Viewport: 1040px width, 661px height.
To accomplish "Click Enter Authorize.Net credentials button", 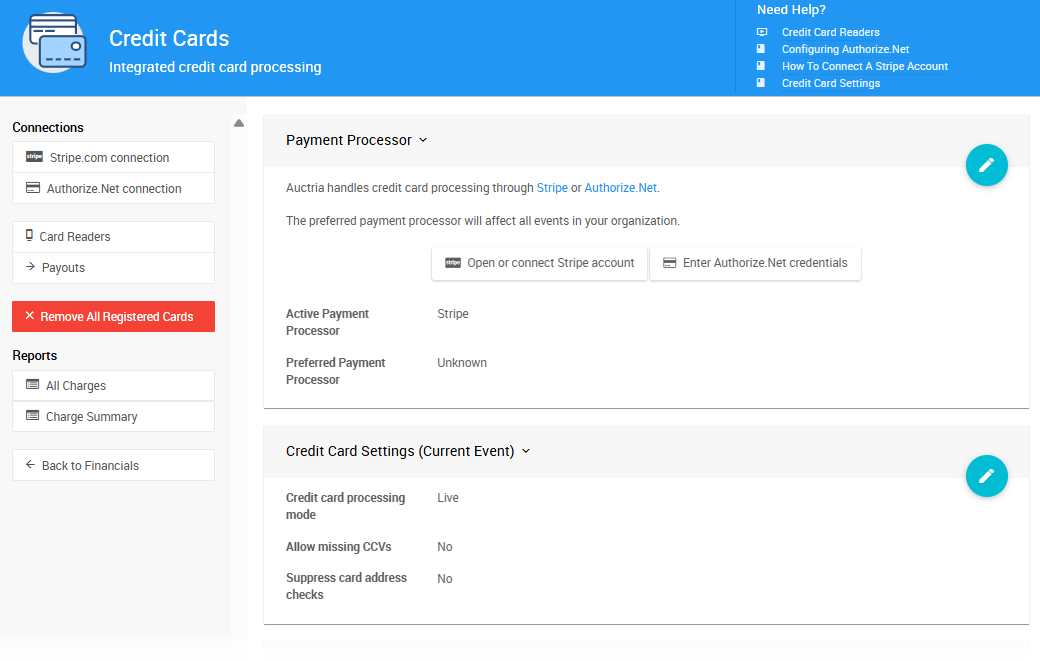I will coord(755,263).
